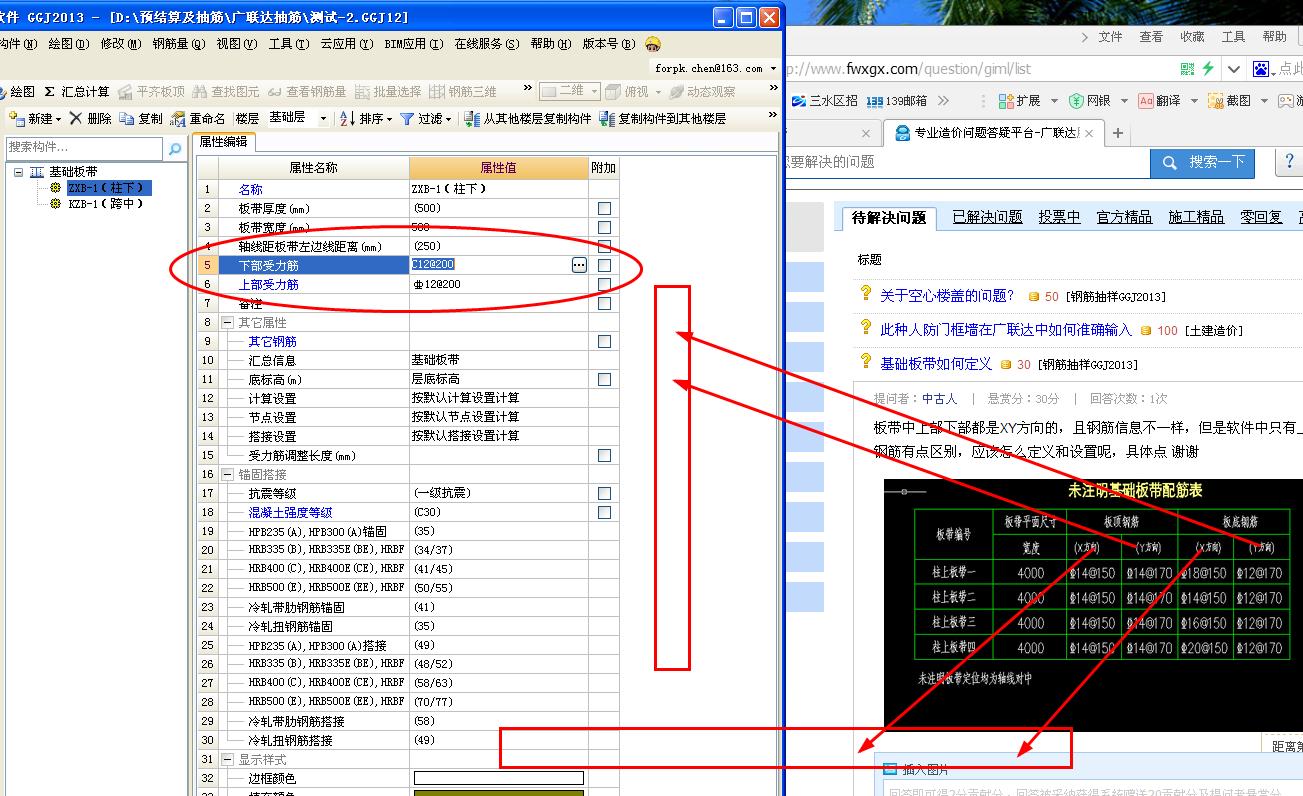Viewport: 1303px width, 796px height.
Task: Tick the 附加 checkbox for 其它钢筋
Action: 604,341
